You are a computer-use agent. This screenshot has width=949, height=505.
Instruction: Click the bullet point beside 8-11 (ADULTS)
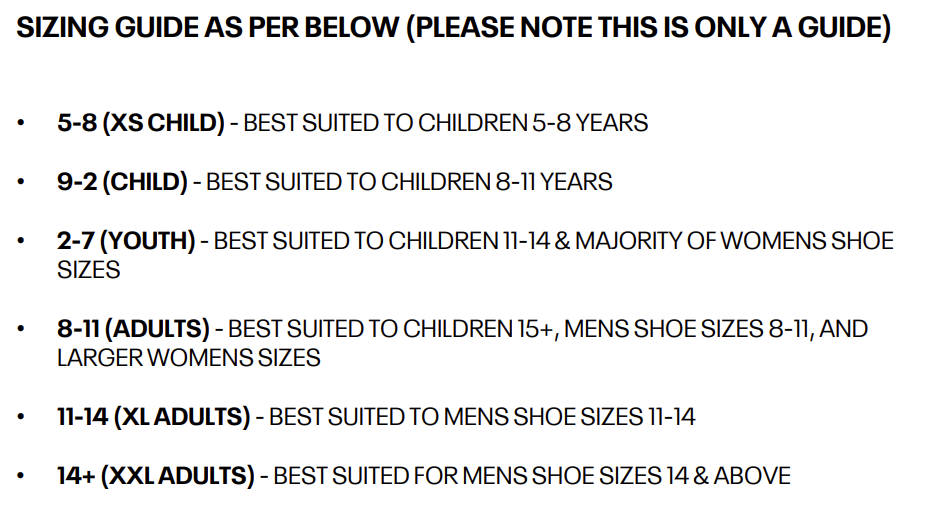[22, 329]
